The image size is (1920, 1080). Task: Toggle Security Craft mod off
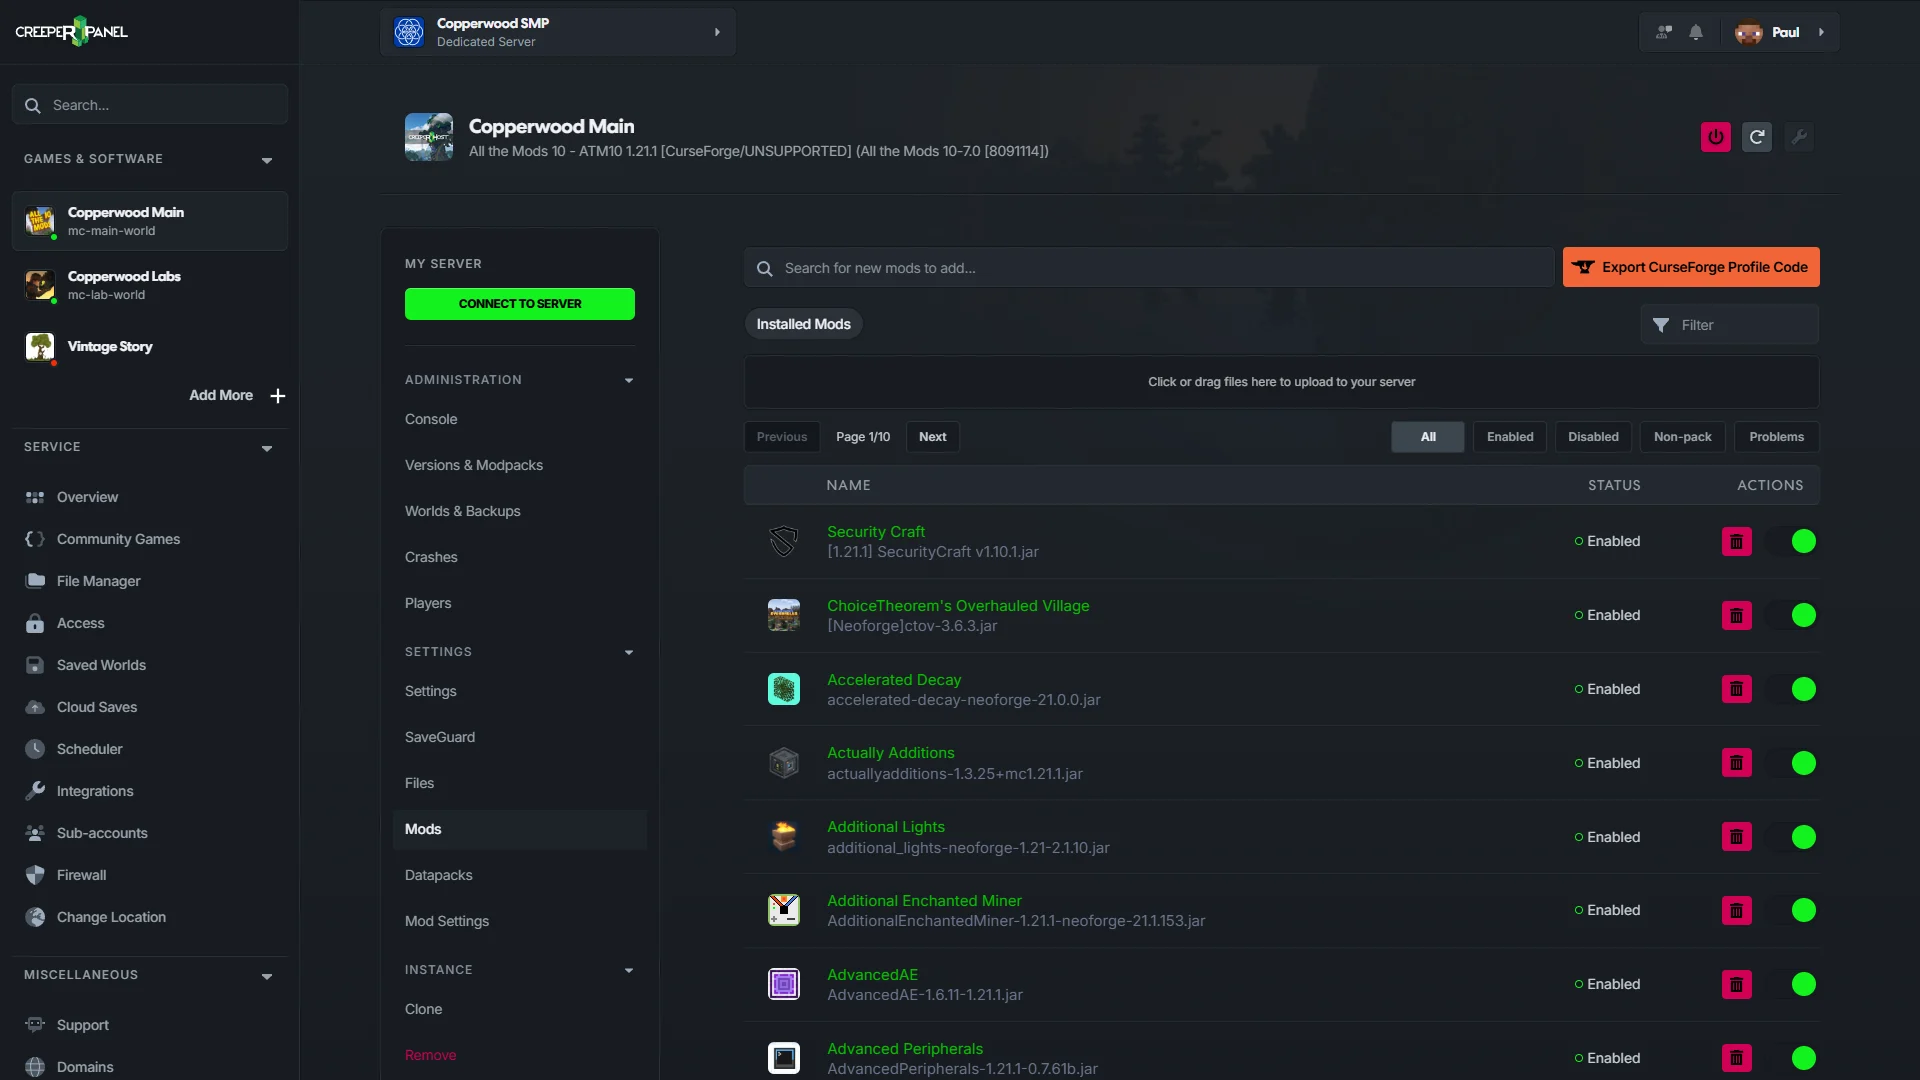click(x=1794, y=541)
